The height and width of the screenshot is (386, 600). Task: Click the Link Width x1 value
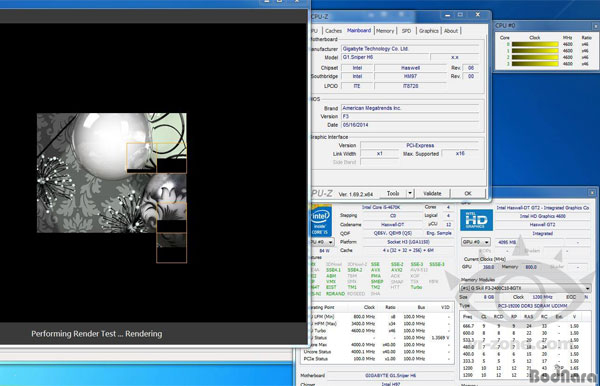379,154
